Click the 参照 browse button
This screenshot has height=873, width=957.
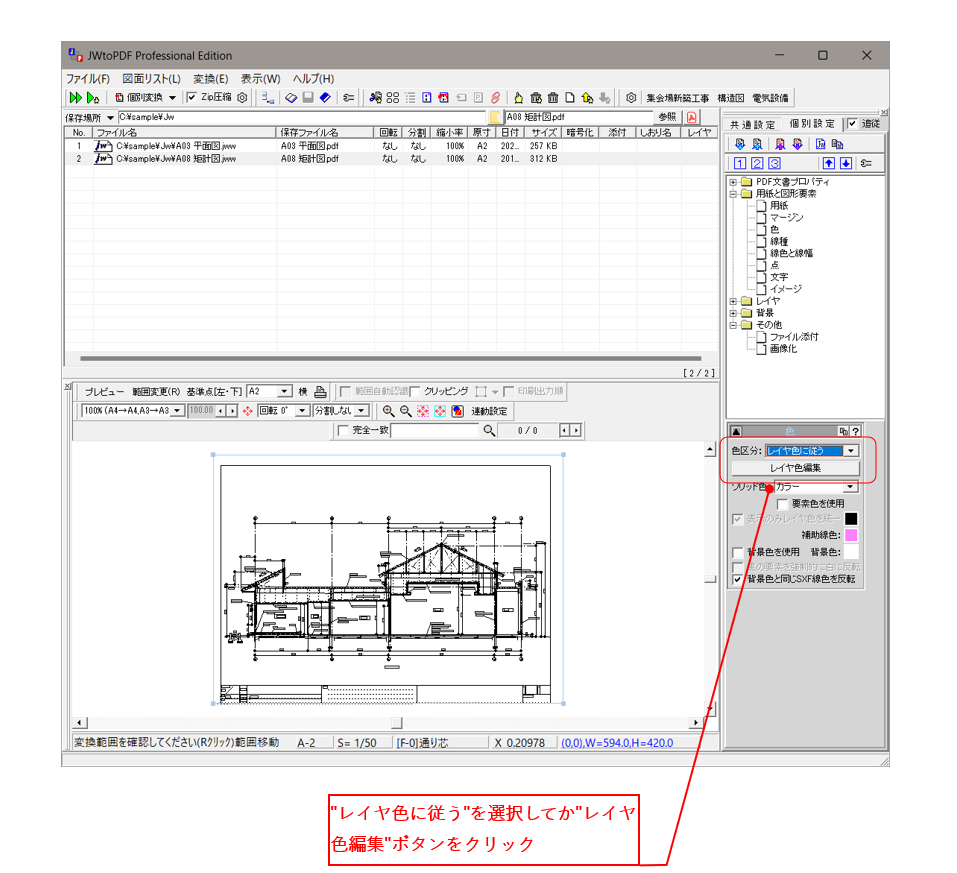[x=666, y=117]
